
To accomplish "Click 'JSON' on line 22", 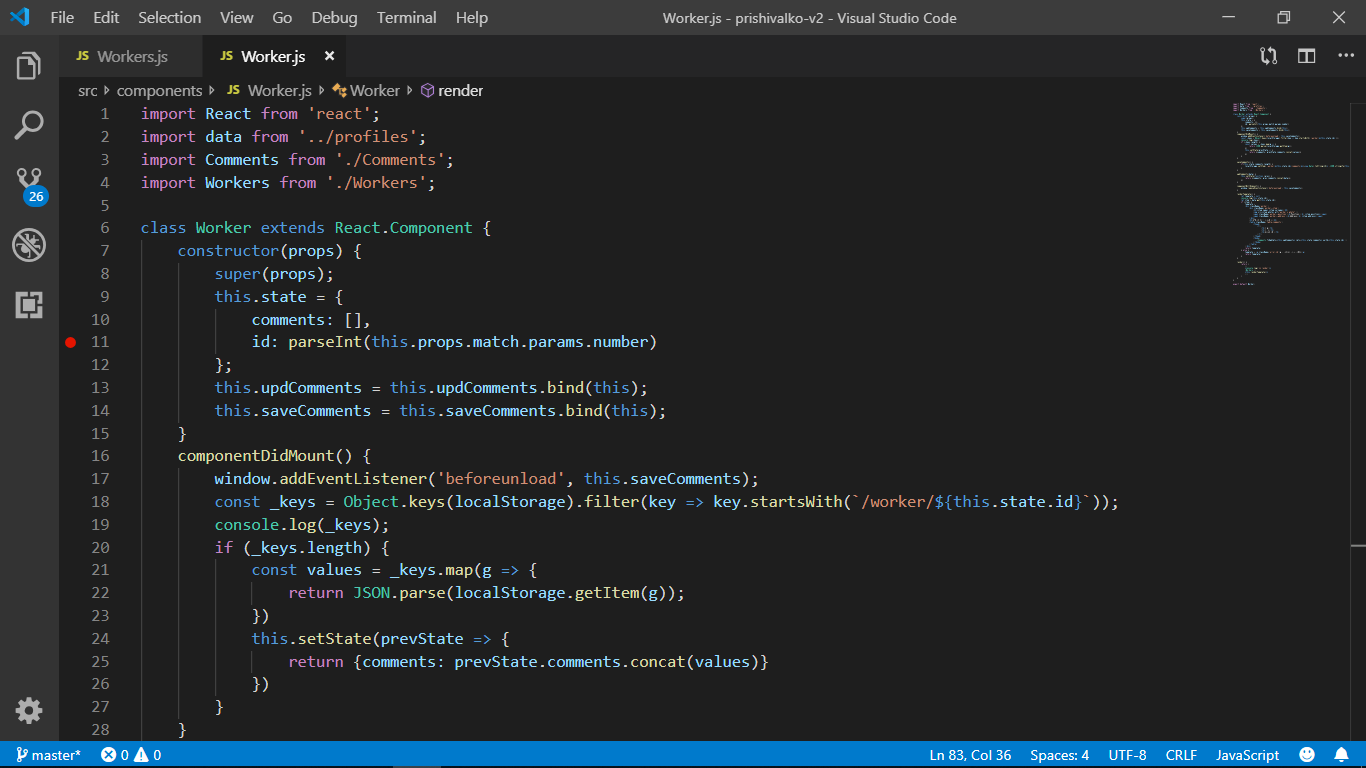I will coord(371,593).
